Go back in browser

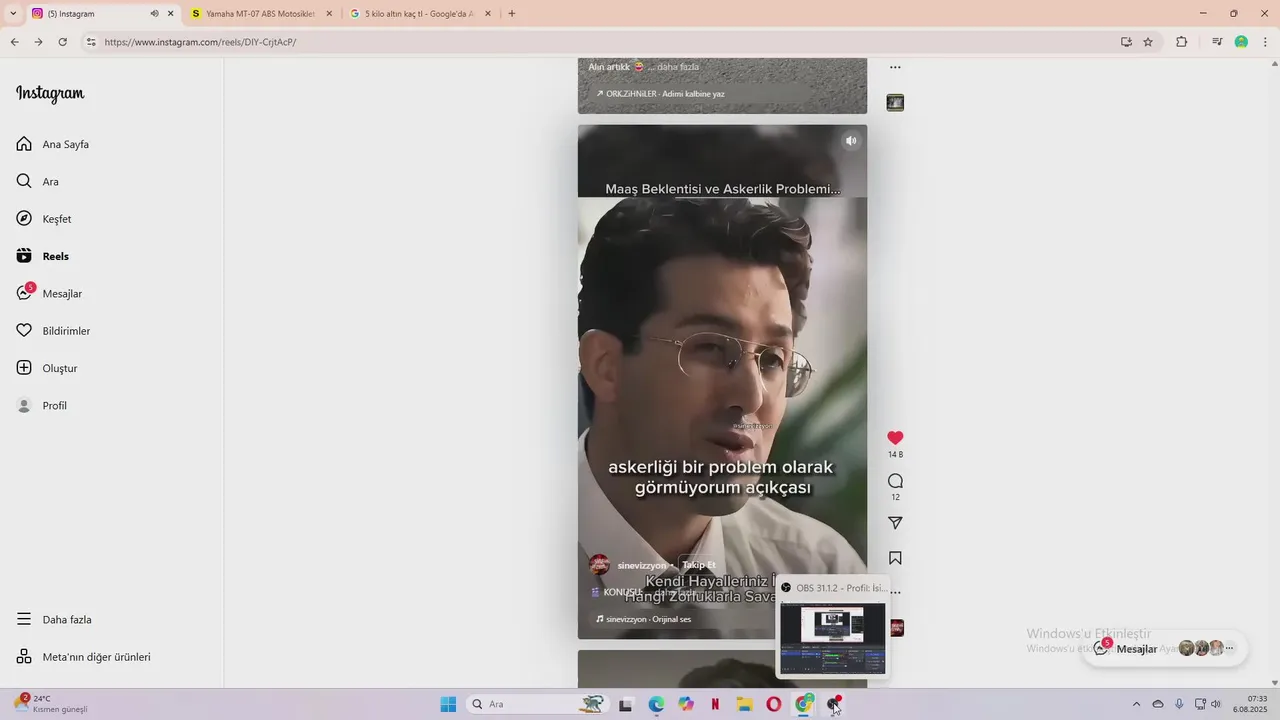tap(14, 42)
